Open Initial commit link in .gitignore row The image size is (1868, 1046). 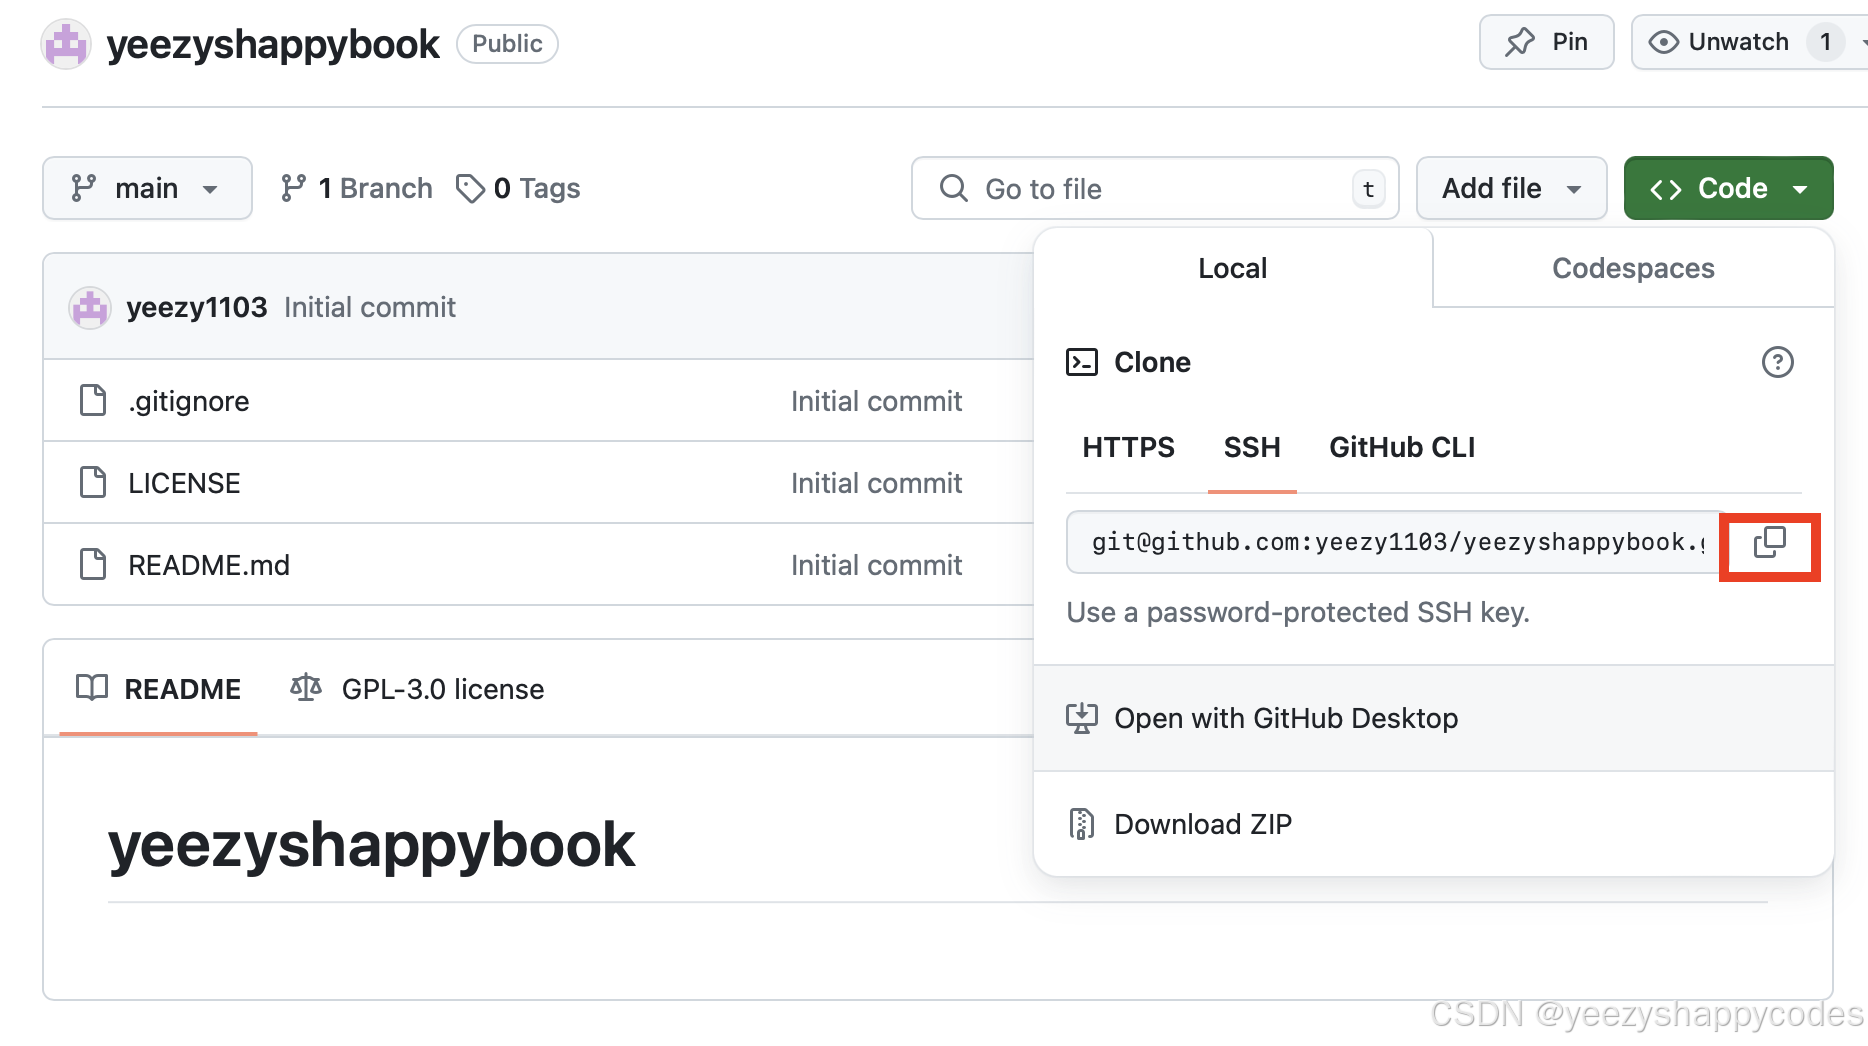[876, 401]
